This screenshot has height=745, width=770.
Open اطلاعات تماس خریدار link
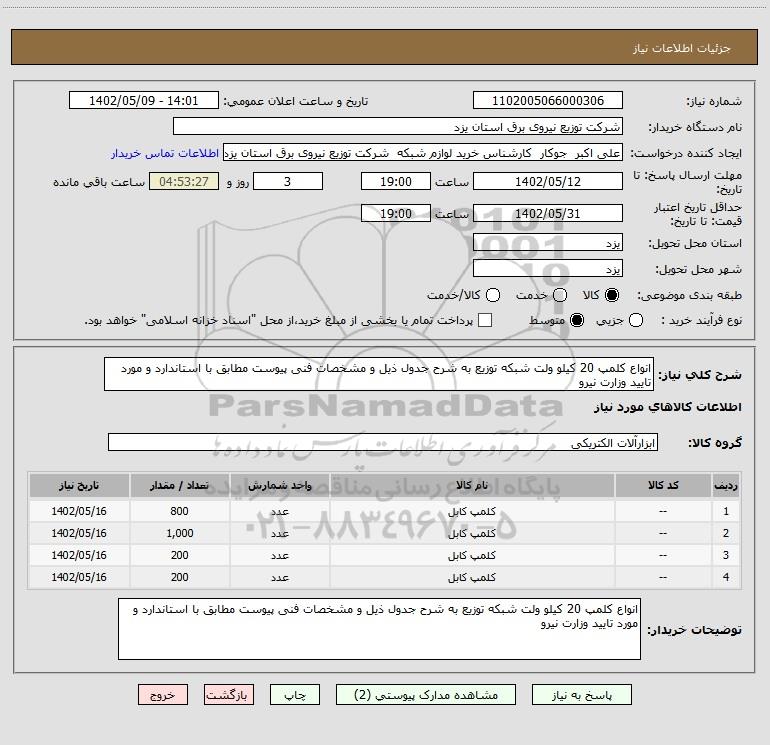(165, 153)
